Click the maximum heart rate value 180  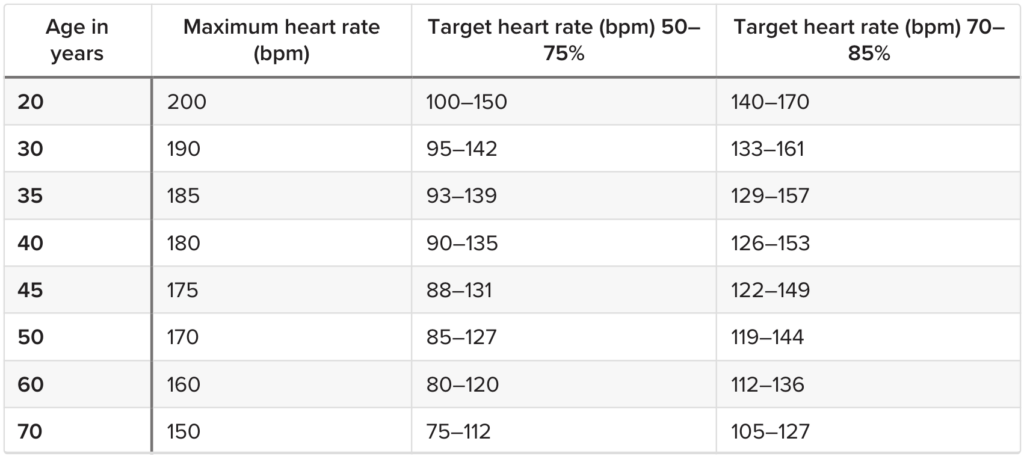point(185,243)
